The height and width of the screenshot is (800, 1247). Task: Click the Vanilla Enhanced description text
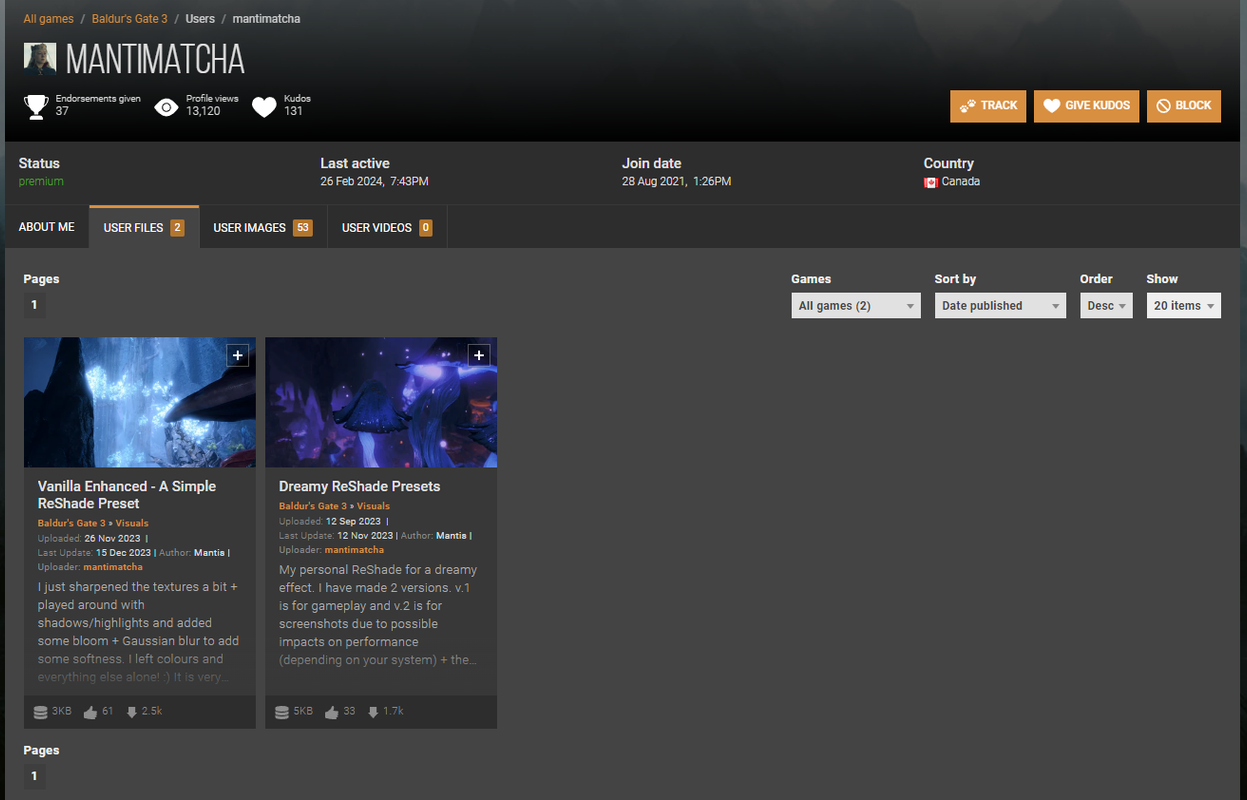tap(139, 632)
